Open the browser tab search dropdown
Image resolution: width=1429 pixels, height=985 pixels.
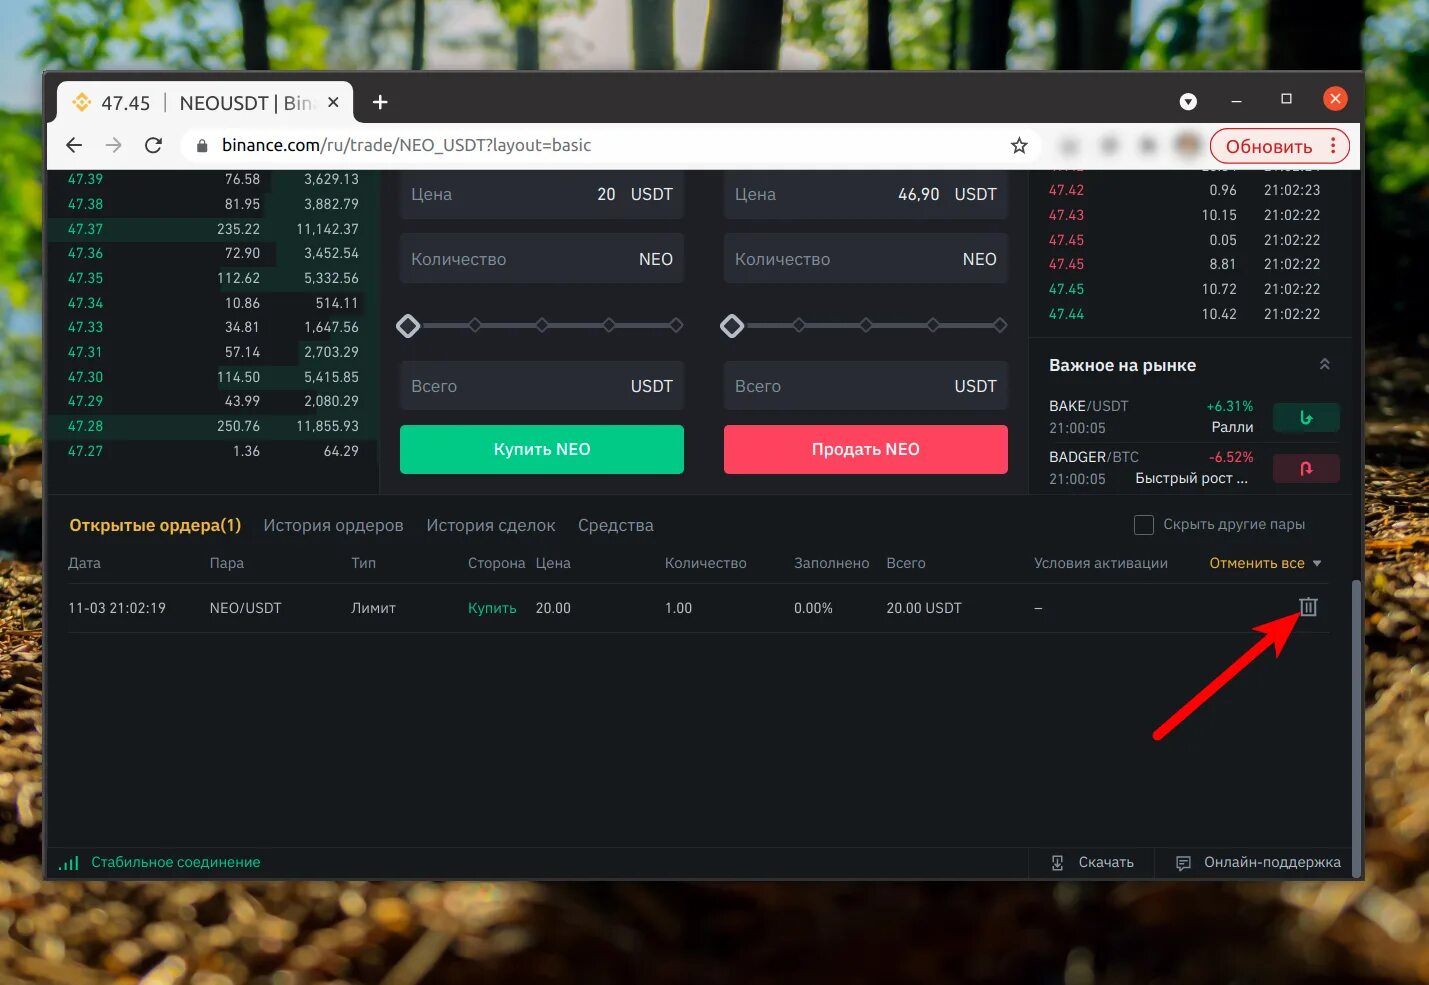click(x=1188, y=102)
